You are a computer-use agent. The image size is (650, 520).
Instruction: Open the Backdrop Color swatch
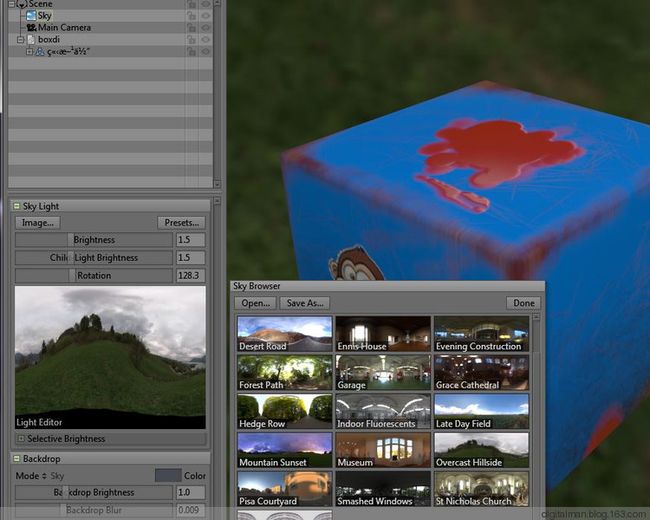(x=168, y=475)
